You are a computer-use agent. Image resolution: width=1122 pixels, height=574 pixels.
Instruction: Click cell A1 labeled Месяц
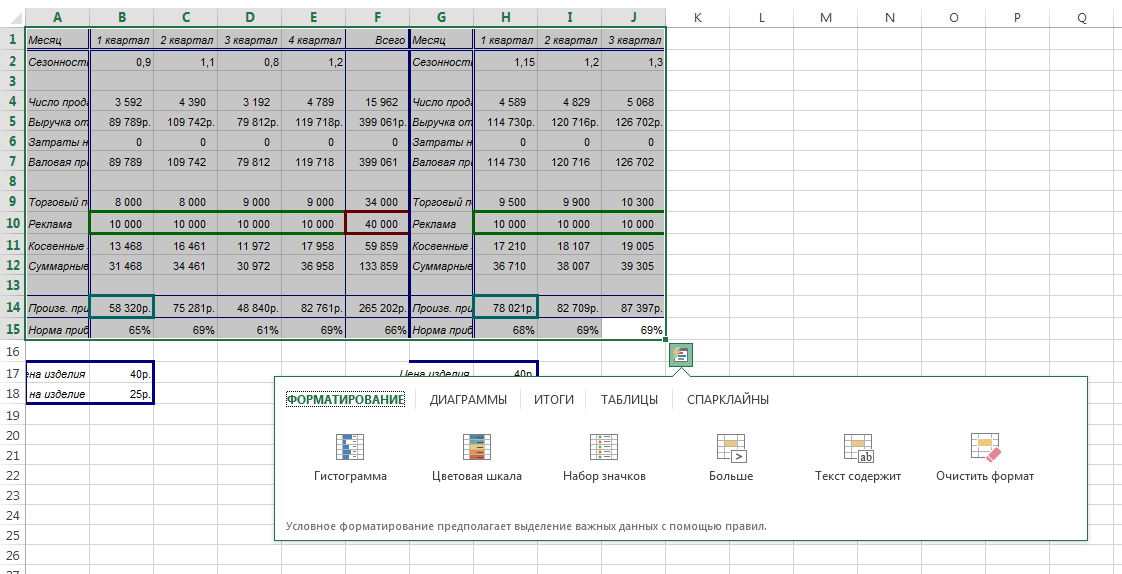pos(58,39)
